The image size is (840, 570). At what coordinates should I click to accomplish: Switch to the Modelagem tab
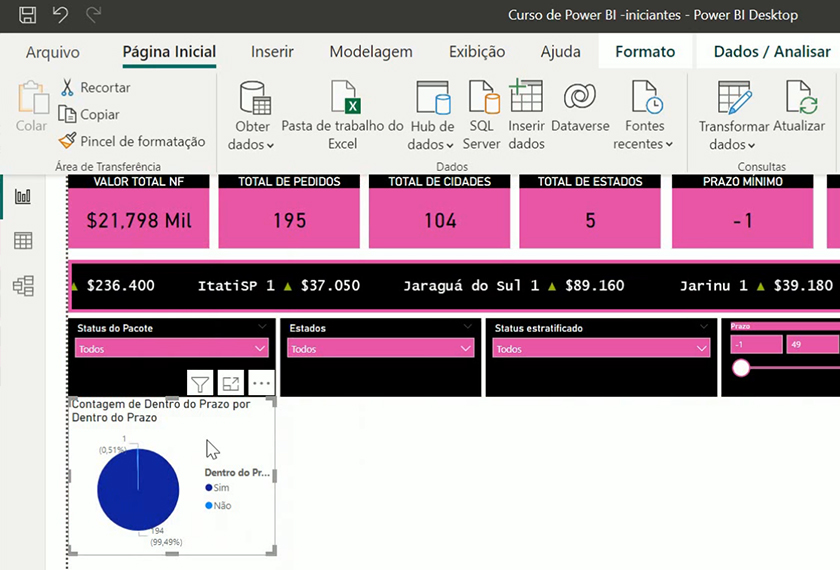click(370, 52)
